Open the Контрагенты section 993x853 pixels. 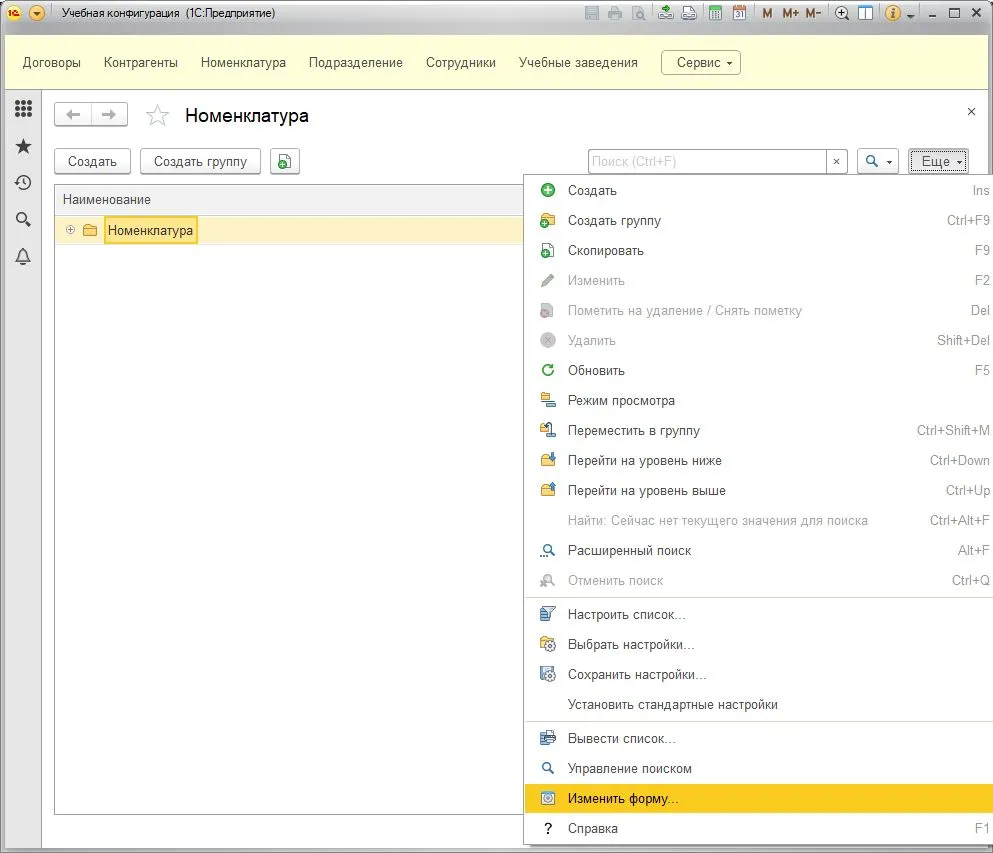click(141, 63)
